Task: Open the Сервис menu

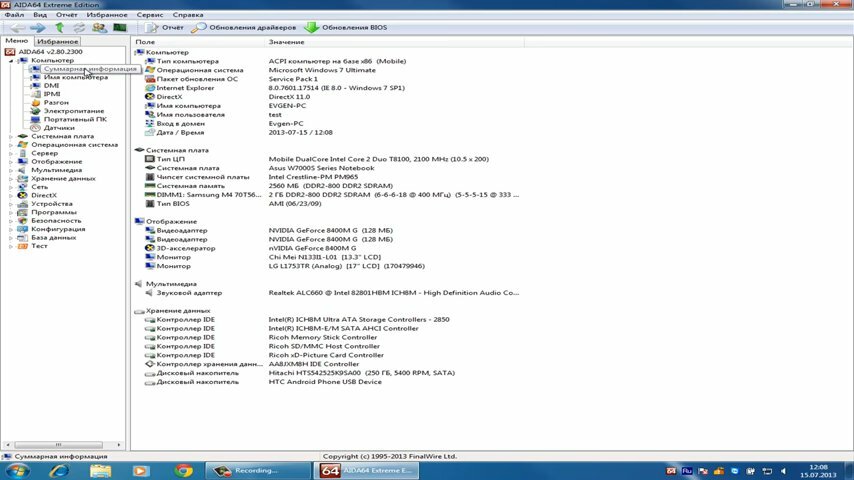Action: pos(150,15)
